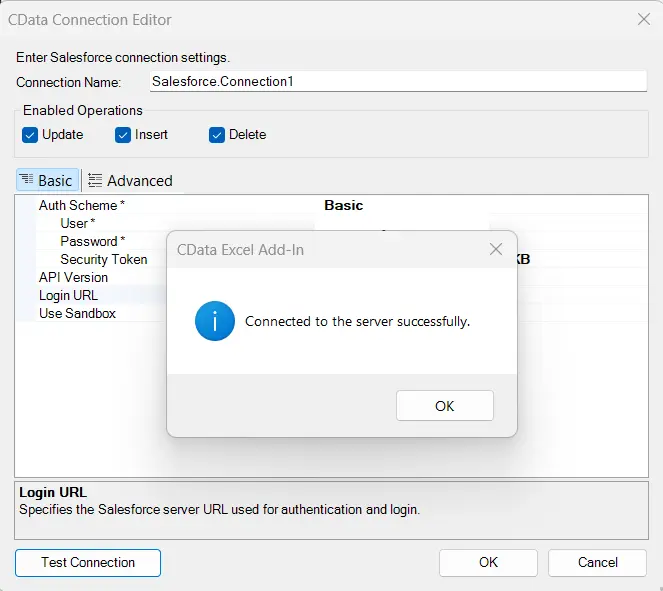Close the CData Excel Add-In dialog
Viewport: 663px width, 591px height.
click(495, 249)
